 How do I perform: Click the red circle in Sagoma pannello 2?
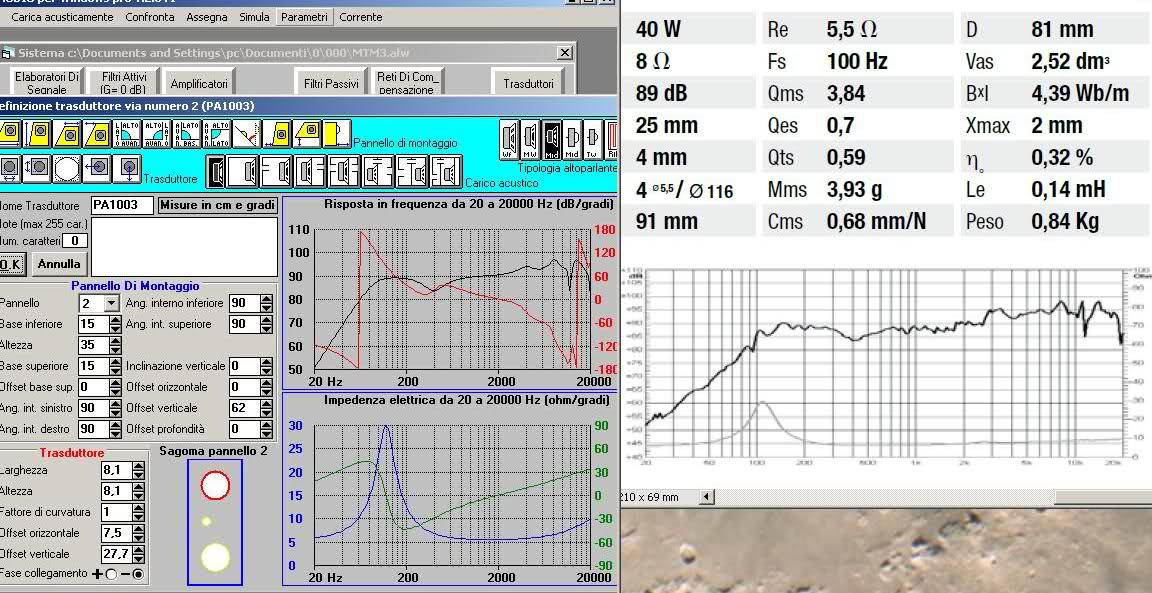[x=215, y=485]
